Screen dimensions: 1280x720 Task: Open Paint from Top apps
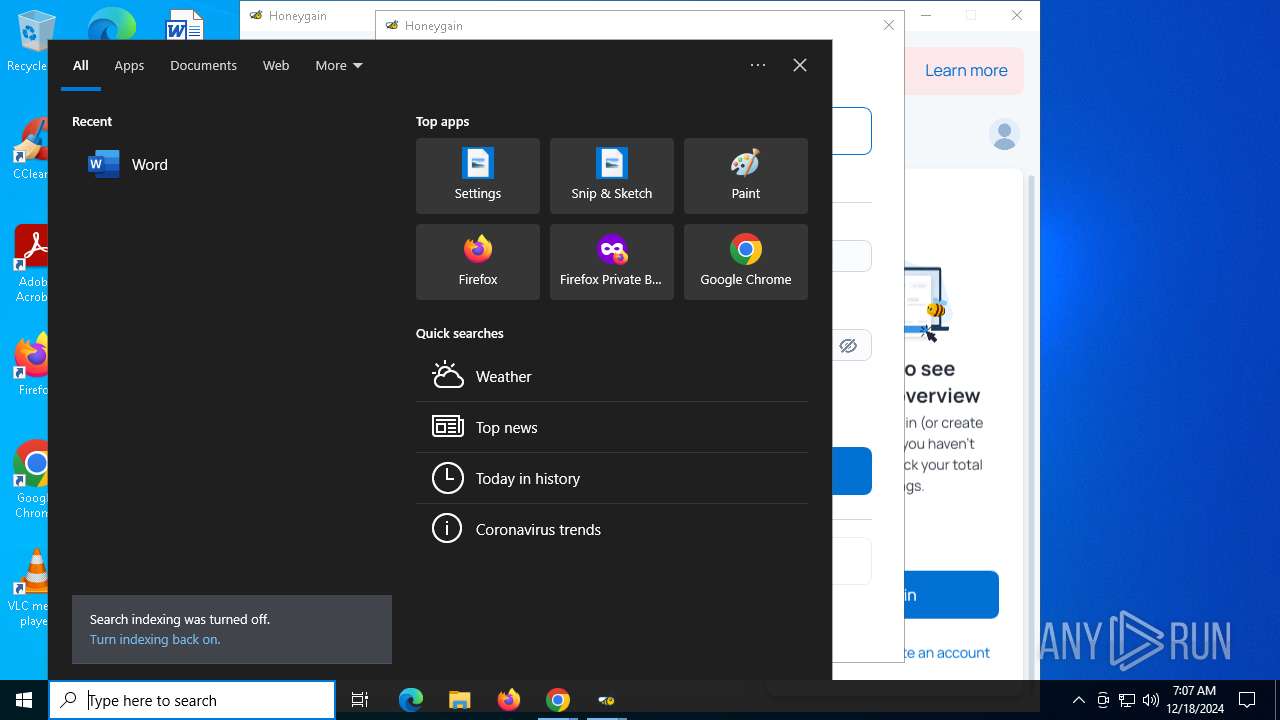pos(746,176)
